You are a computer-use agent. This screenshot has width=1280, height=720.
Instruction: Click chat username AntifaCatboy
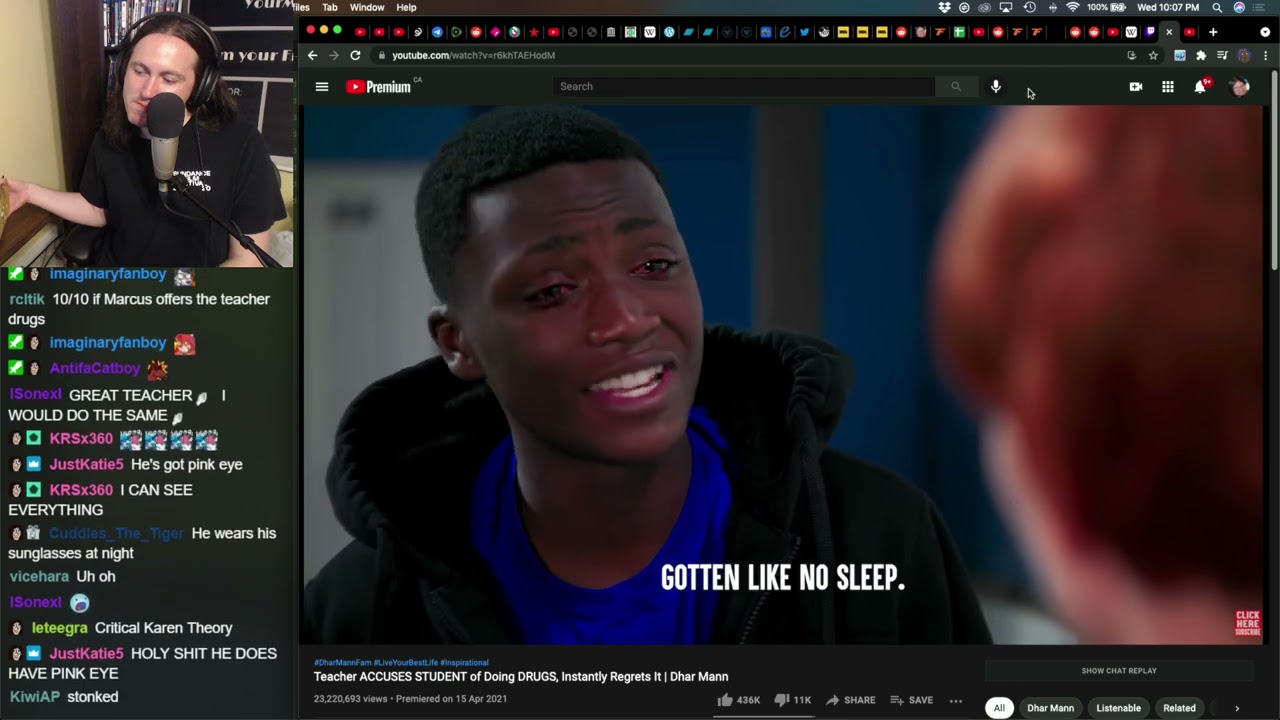[95, 369]
